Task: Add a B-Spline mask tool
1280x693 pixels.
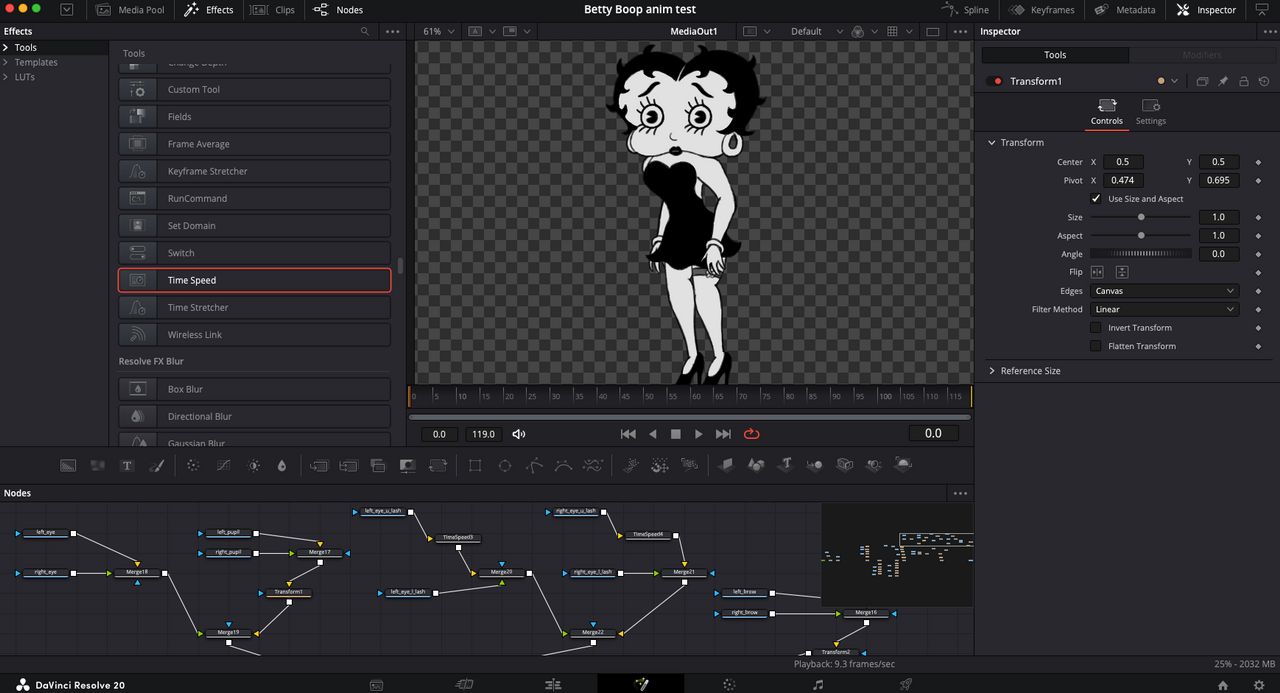Action: (x=564, y=465)
